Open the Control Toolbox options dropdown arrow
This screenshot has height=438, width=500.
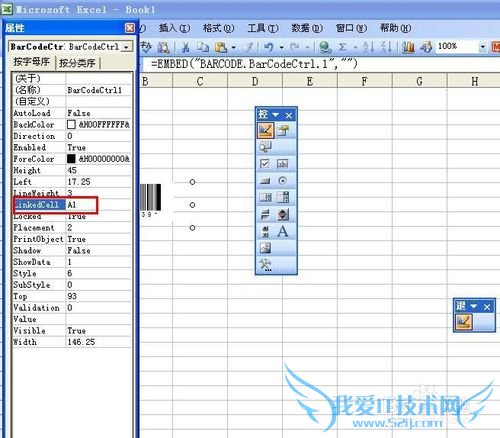coord(275,115)
